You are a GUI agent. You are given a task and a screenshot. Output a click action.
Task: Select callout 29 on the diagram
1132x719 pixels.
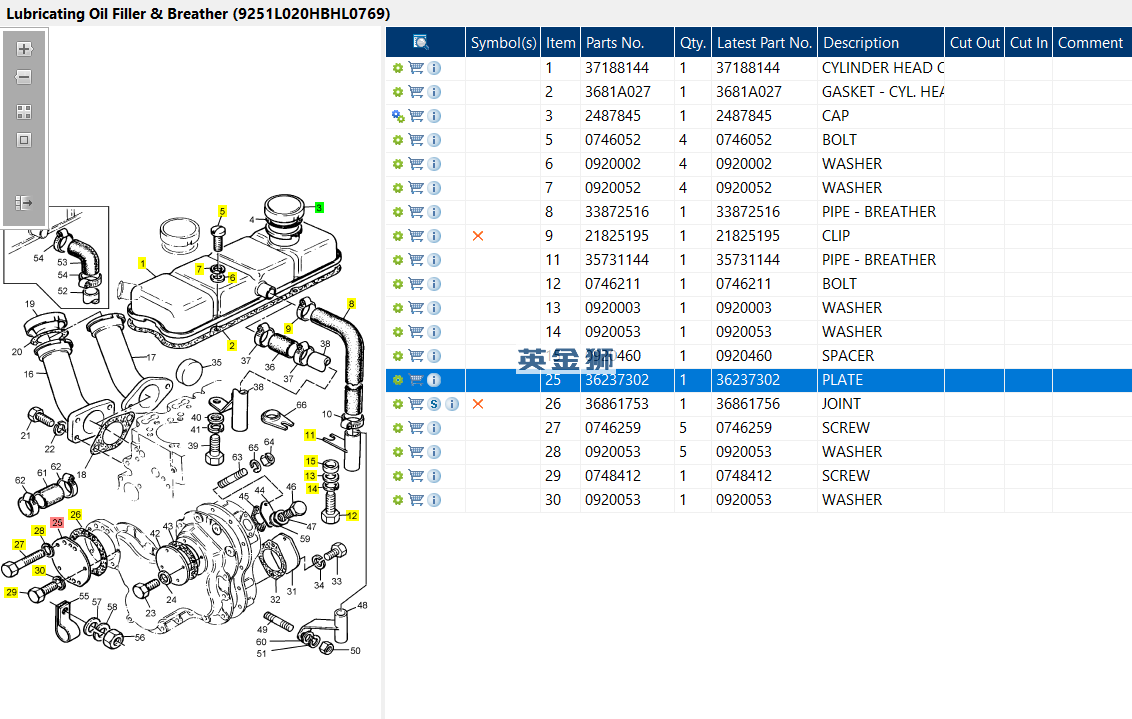(12, 593)
